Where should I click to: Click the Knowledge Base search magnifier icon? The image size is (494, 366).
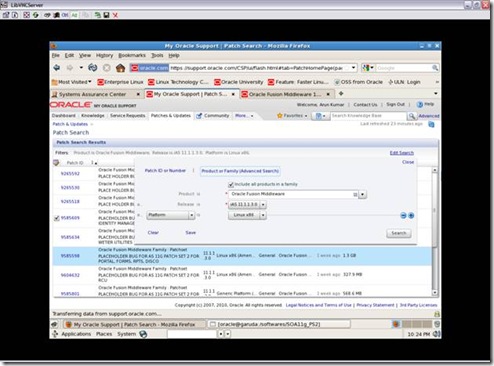412,116
